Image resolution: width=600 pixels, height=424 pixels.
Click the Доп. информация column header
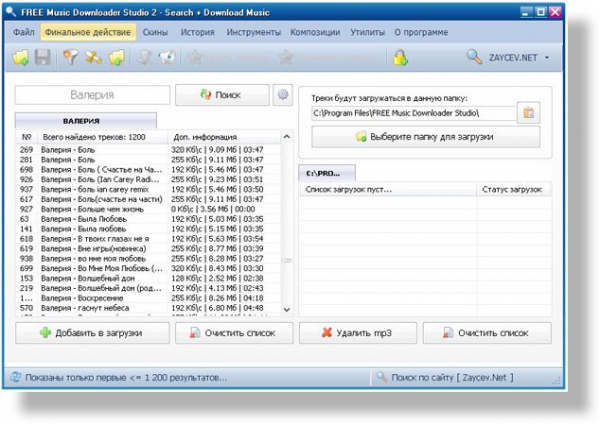click(224, 137)
